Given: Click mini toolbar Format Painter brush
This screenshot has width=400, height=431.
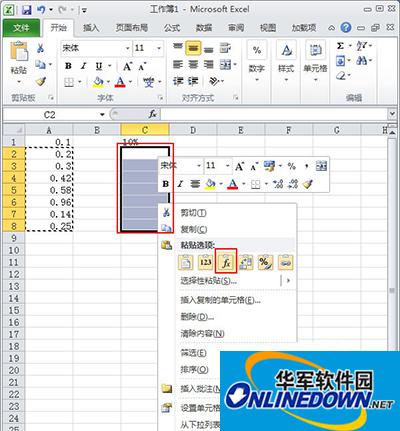Looking at the screenshot, I should (x=308, y=184).
